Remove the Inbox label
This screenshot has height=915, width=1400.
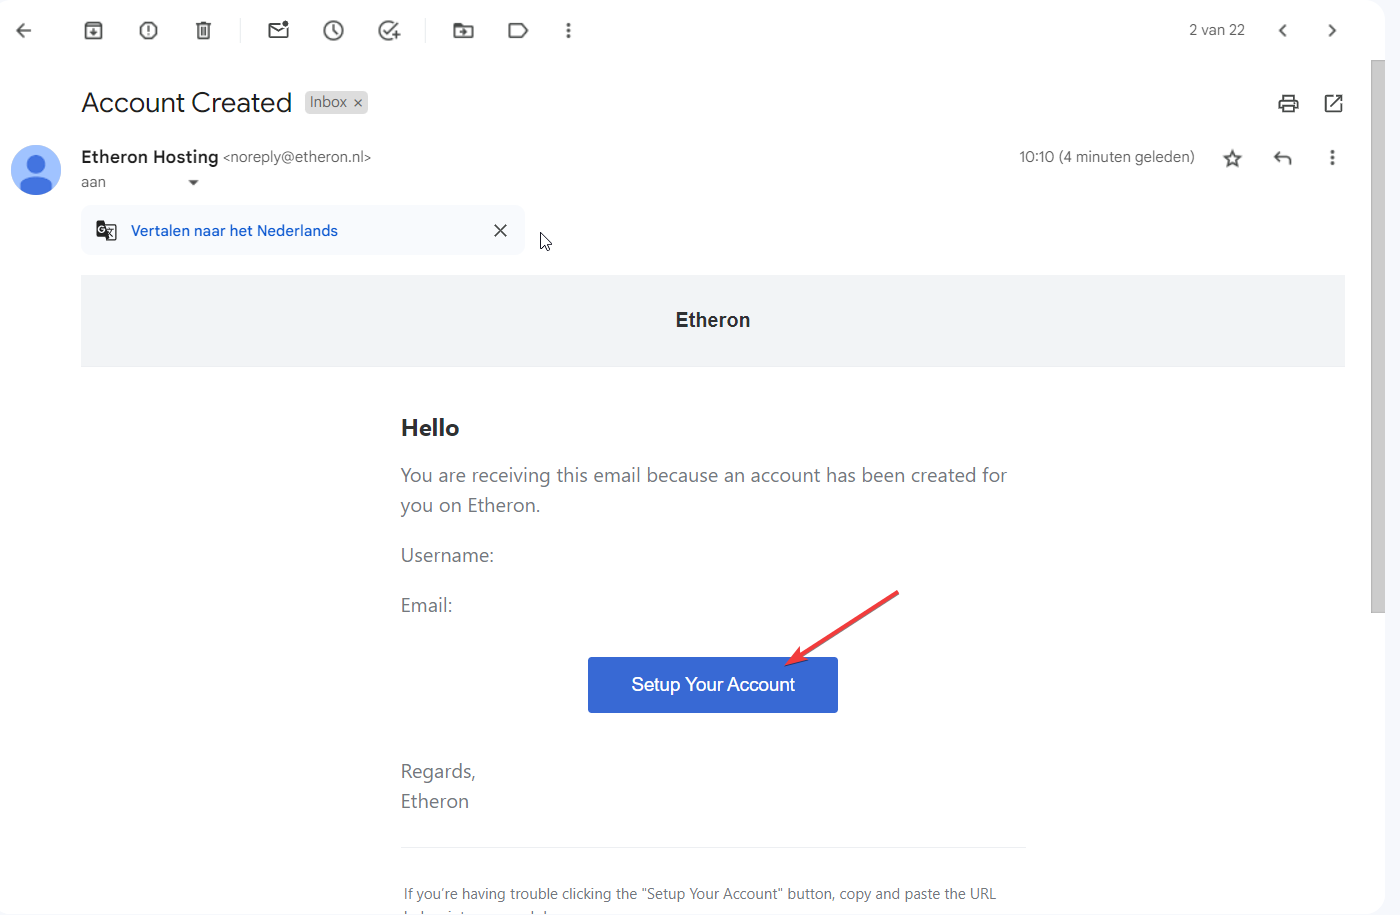click(x=358, y=103)
